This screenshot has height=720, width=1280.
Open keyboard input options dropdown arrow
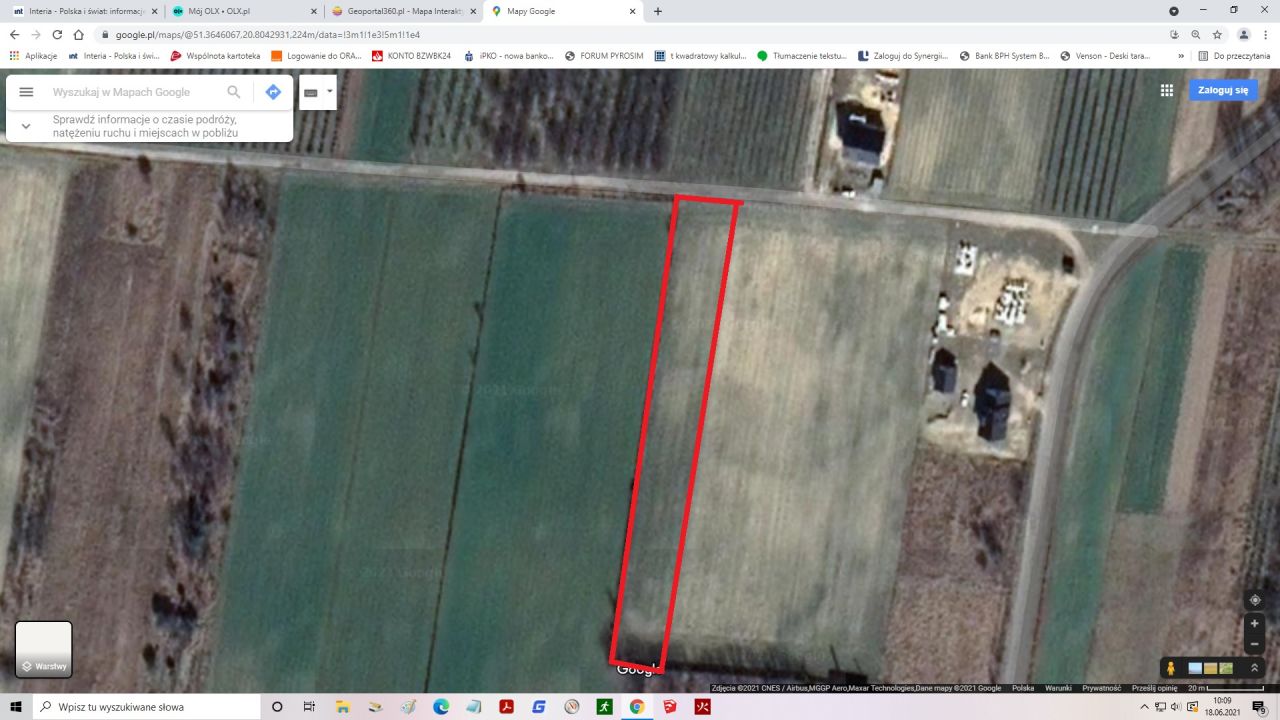330,91
